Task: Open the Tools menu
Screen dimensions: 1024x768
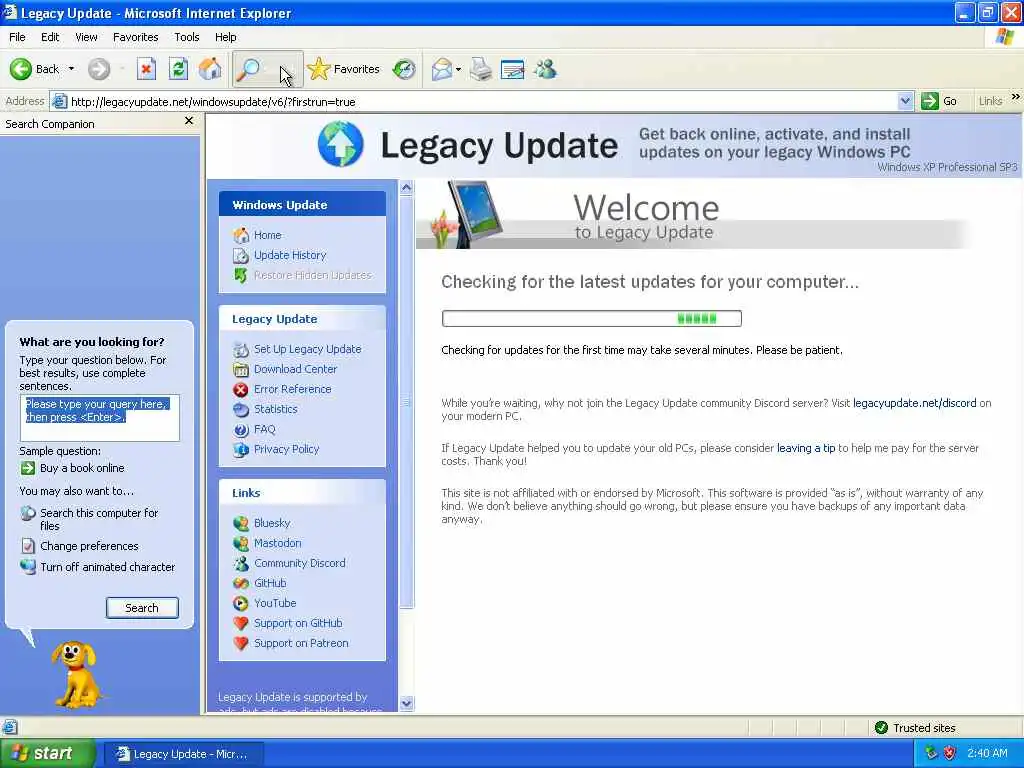Action: tap(186, 37)
